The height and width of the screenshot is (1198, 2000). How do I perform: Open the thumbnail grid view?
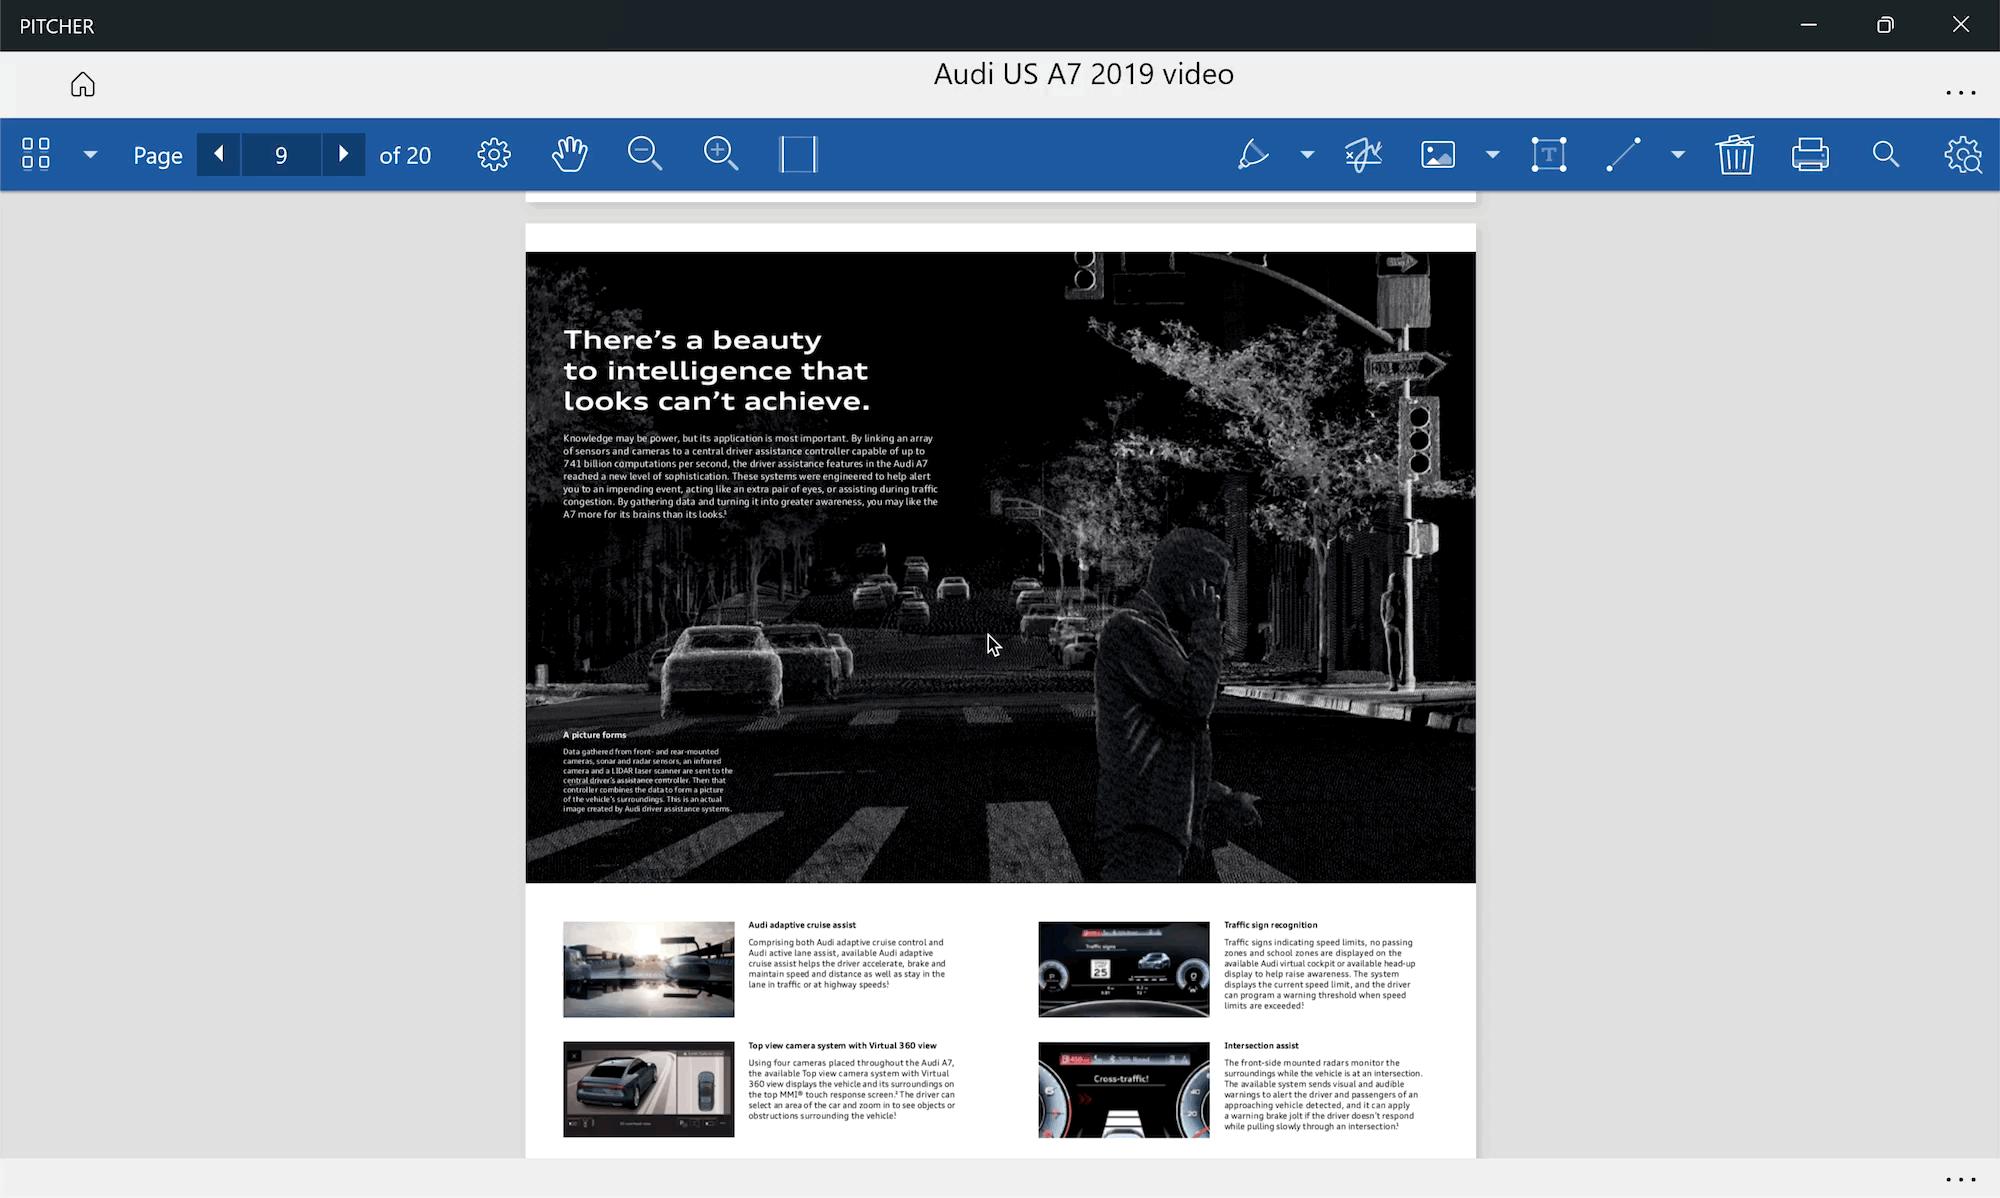(36, 154)
